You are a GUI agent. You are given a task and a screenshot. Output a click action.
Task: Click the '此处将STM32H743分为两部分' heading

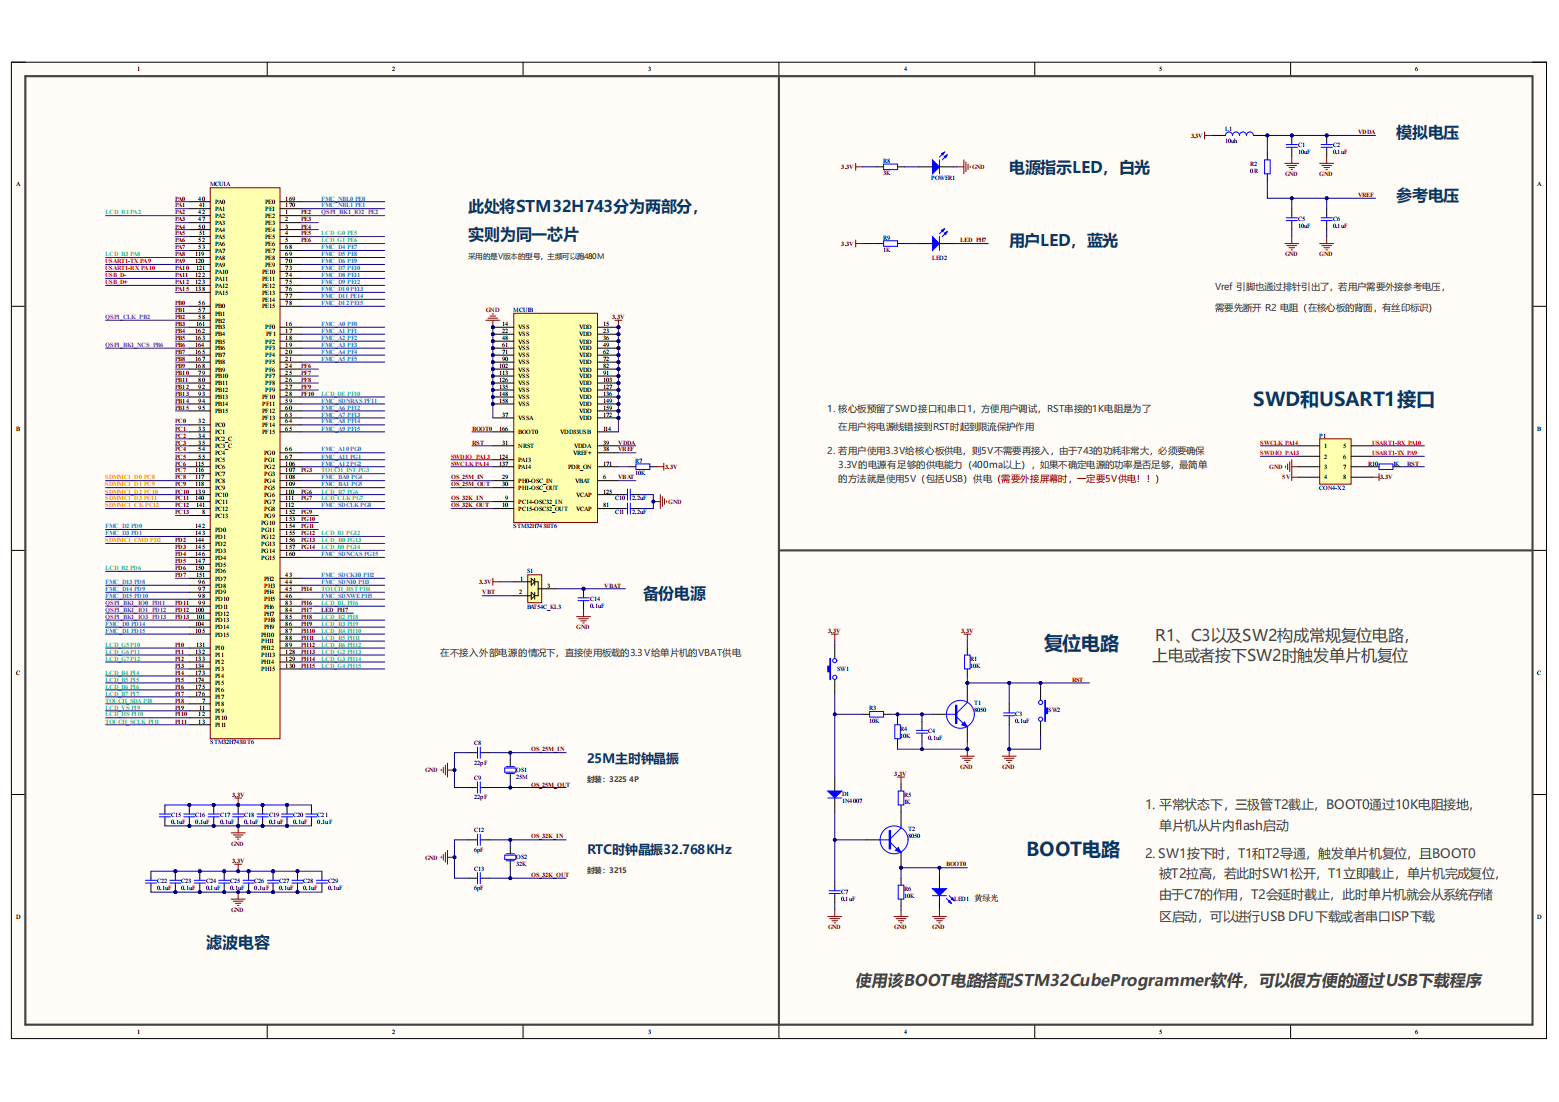[x=585, y=207]
